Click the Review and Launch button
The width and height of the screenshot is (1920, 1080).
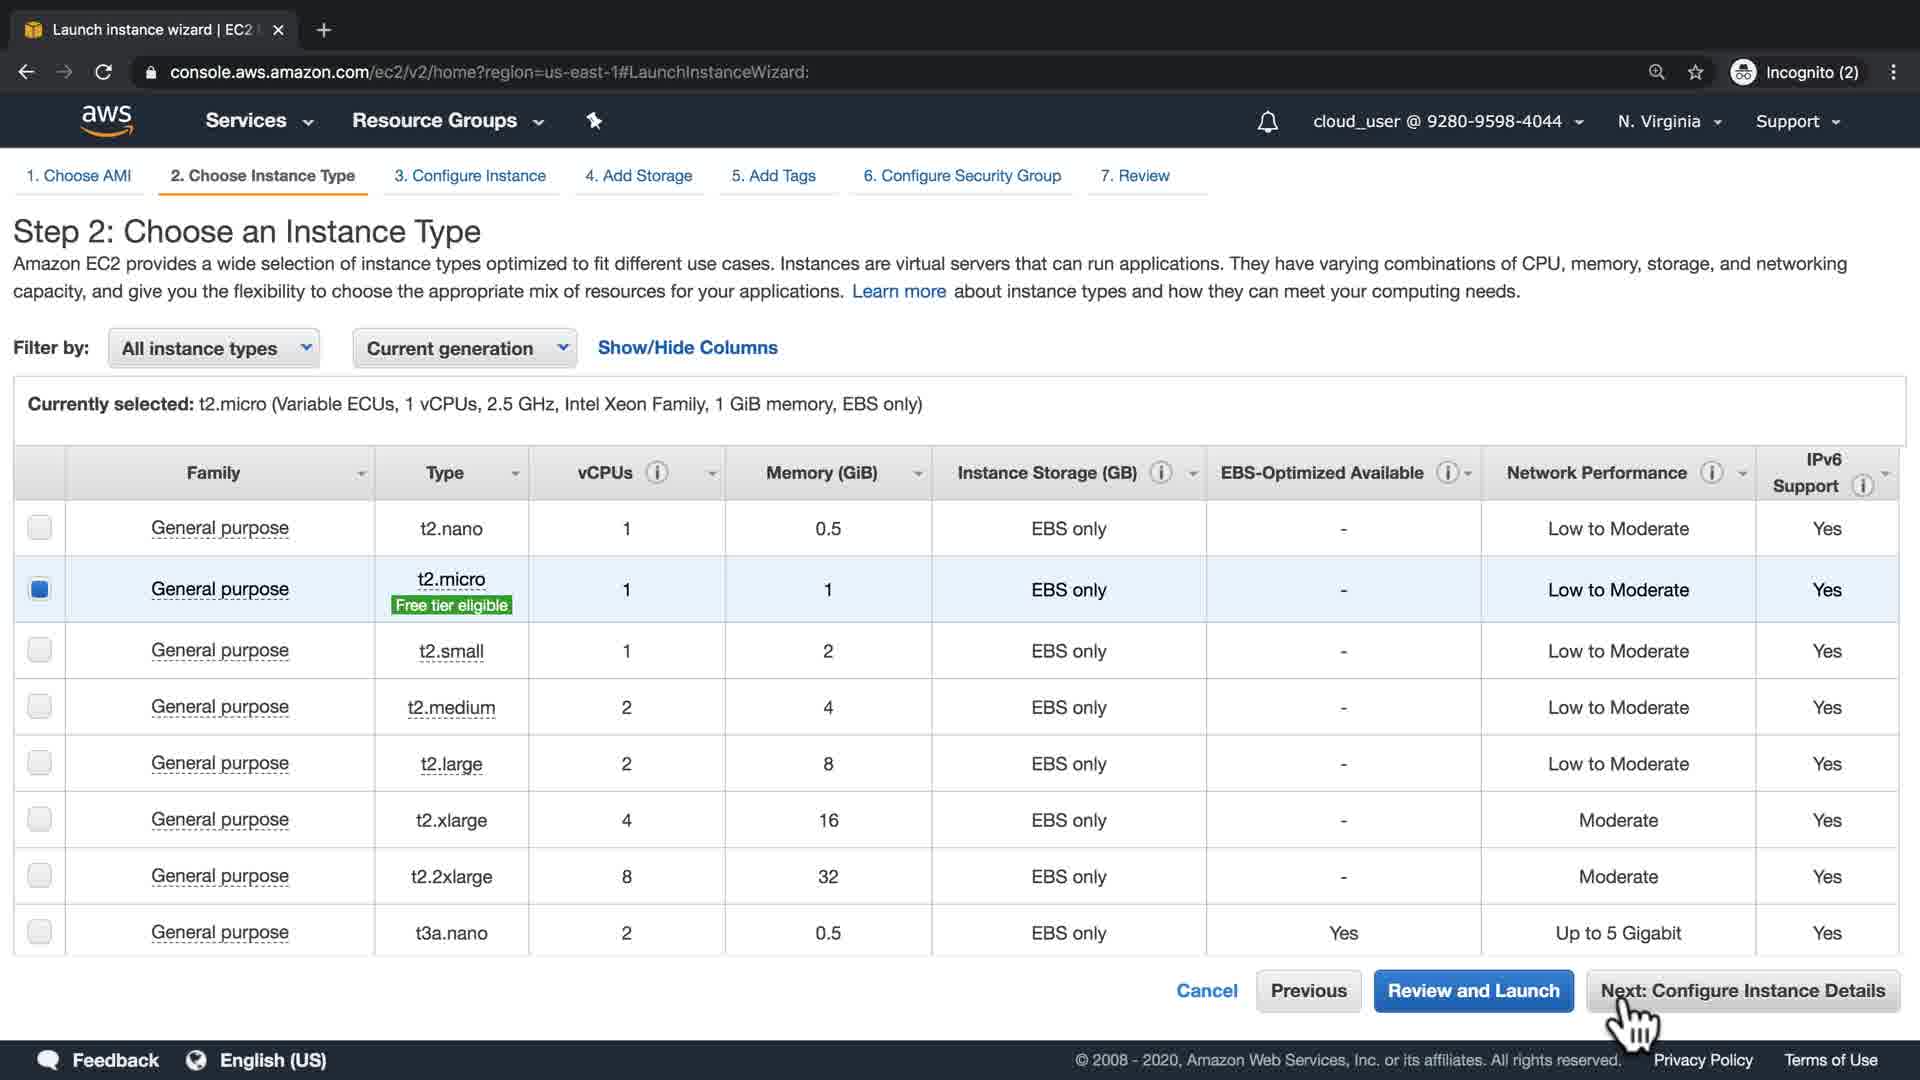1473,991
